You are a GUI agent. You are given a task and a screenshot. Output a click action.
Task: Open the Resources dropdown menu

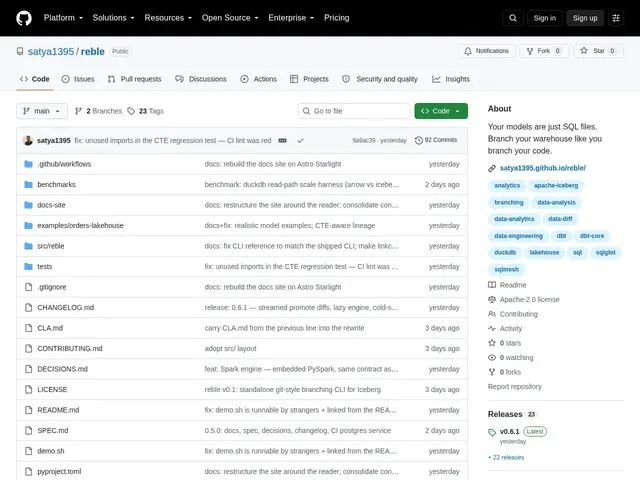click(168, 18)
